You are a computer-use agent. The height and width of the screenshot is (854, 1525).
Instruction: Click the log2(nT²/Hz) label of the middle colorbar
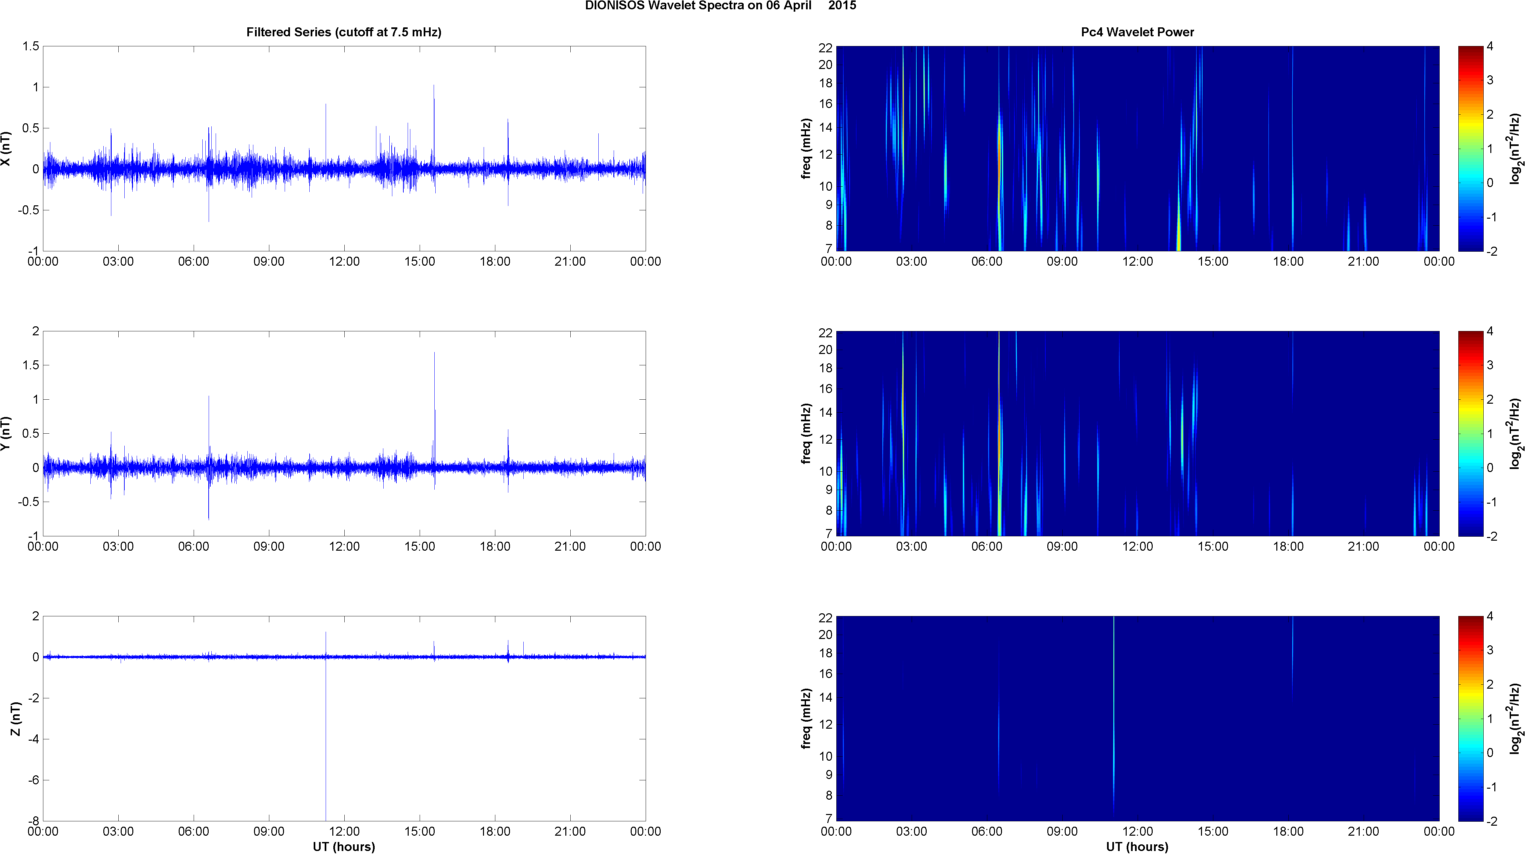(x=1516, y=433)
